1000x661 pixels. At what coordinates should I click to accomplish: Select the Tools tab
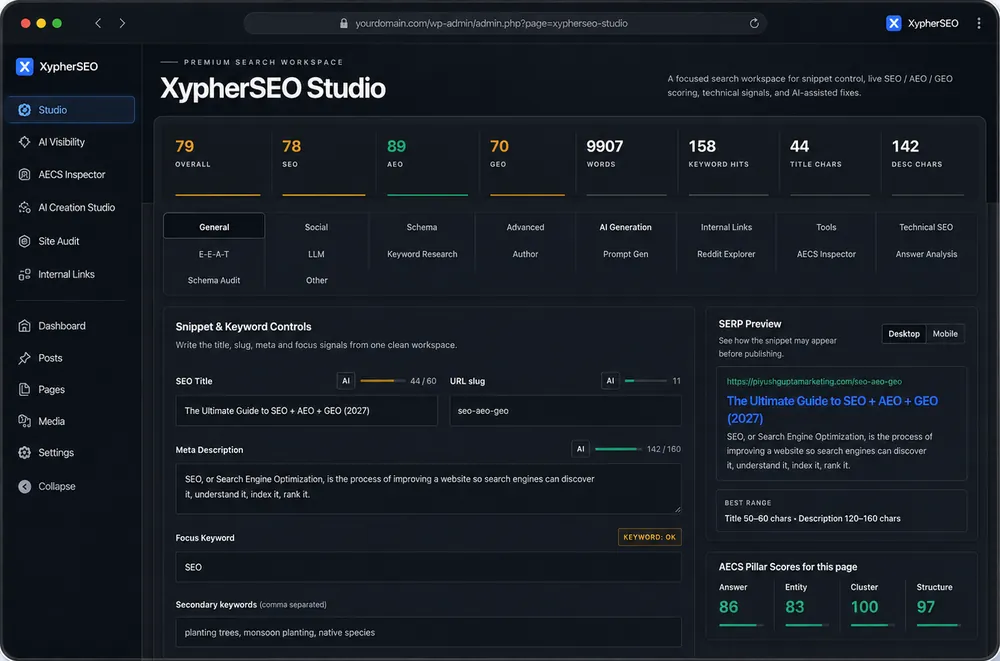tap(826, 227)
